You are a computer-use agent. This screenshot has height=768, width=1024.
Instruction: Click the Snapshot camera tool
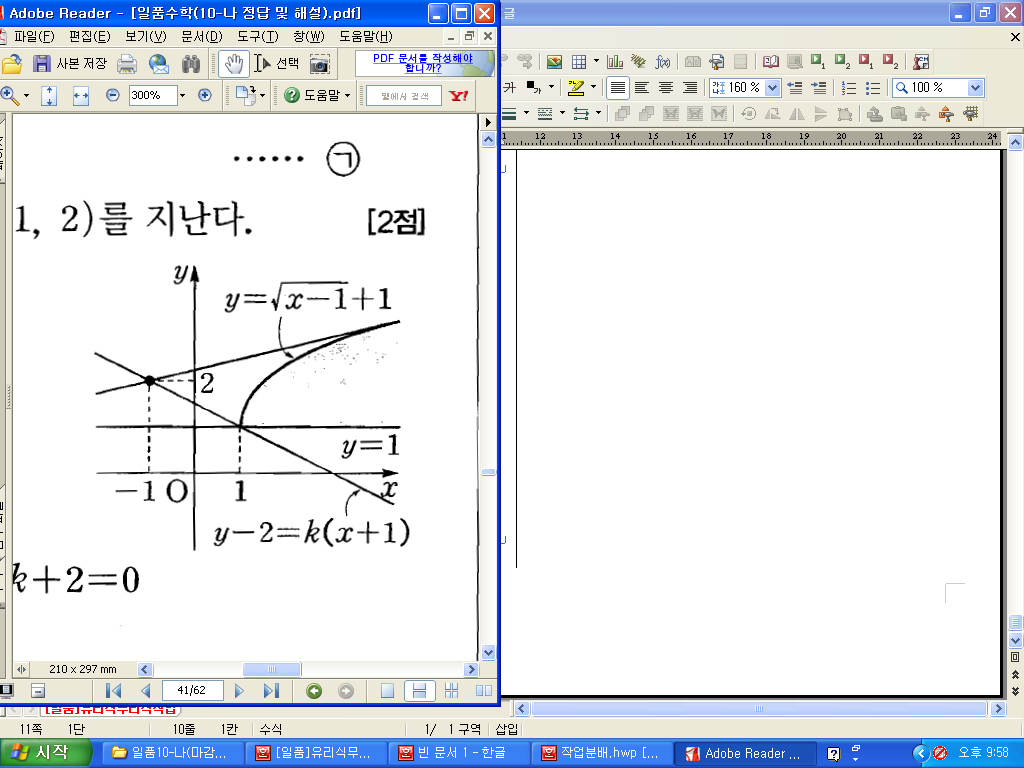[x=319, y=63]
